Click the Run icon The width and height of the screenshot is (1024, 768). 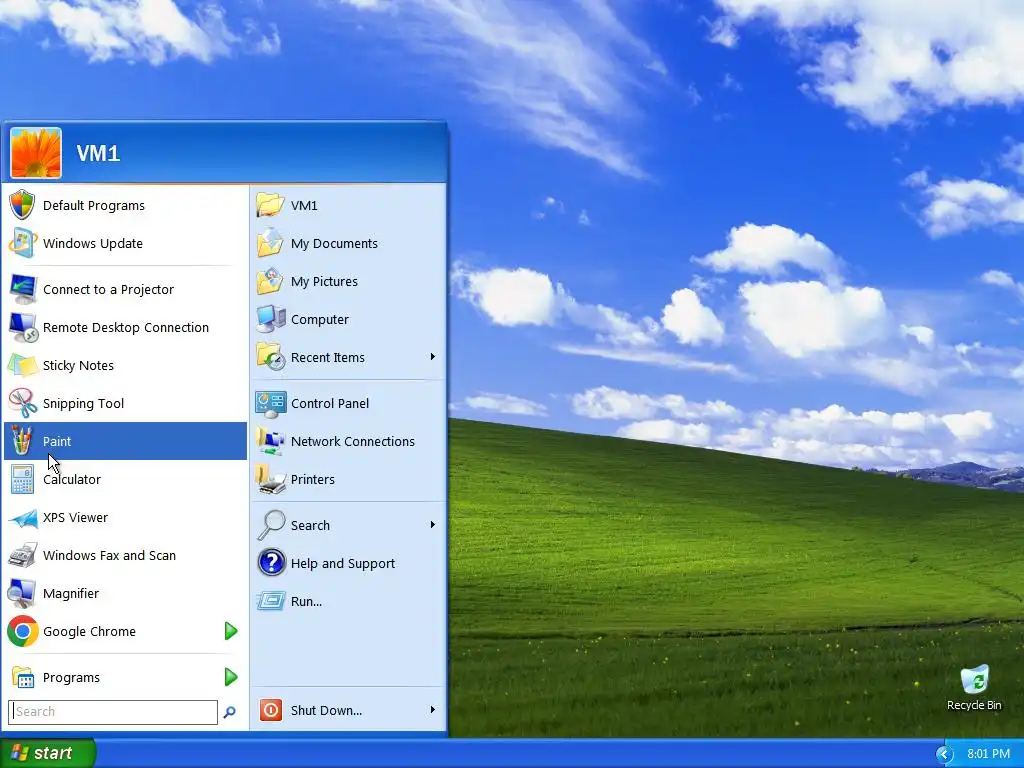point(270,601)
